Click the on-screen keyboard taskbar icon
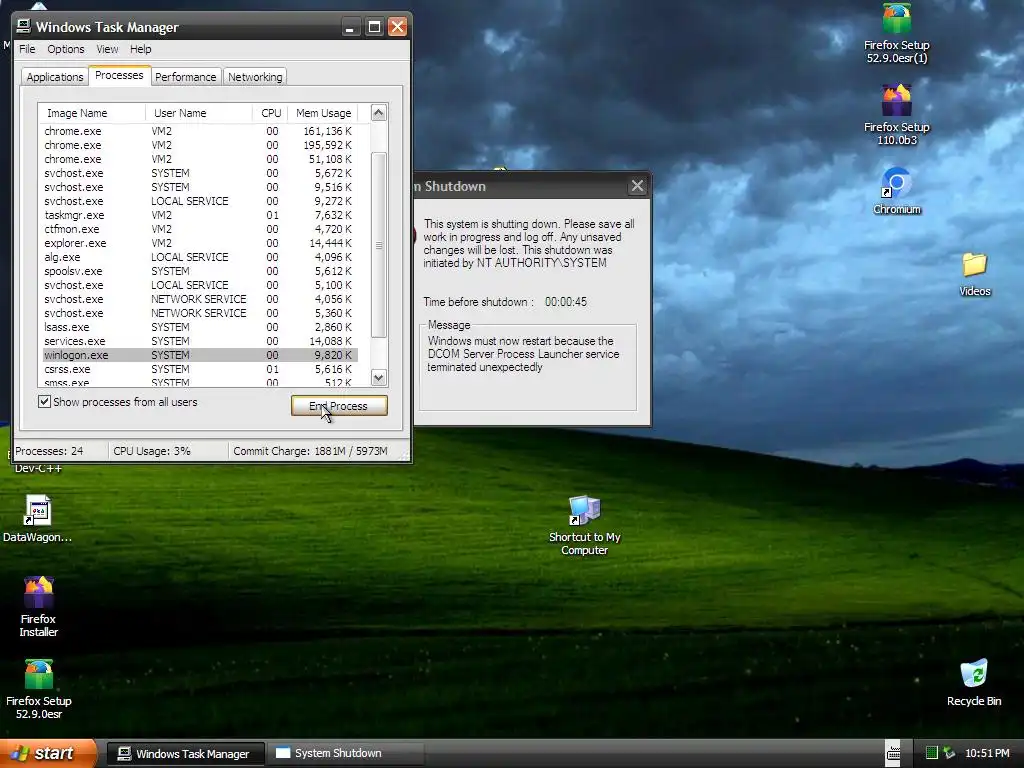Image resolution: width=1024 pixels, height=768 pixels. (x=893, y=753)
